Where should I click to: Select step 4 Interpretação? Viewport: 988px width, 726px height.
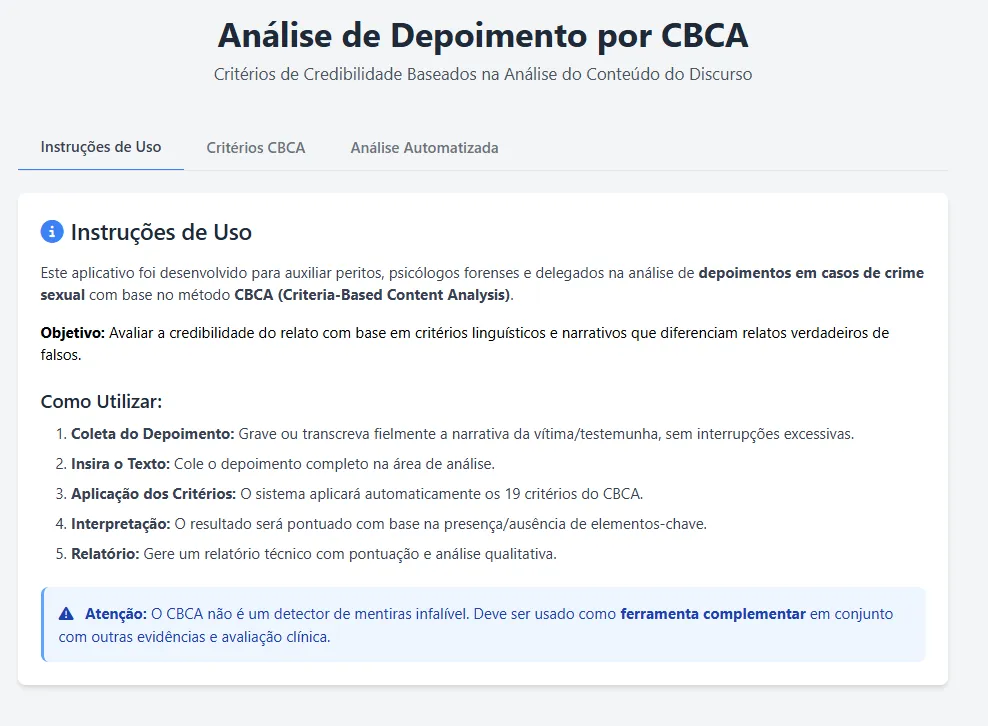[x=120, y=524]
